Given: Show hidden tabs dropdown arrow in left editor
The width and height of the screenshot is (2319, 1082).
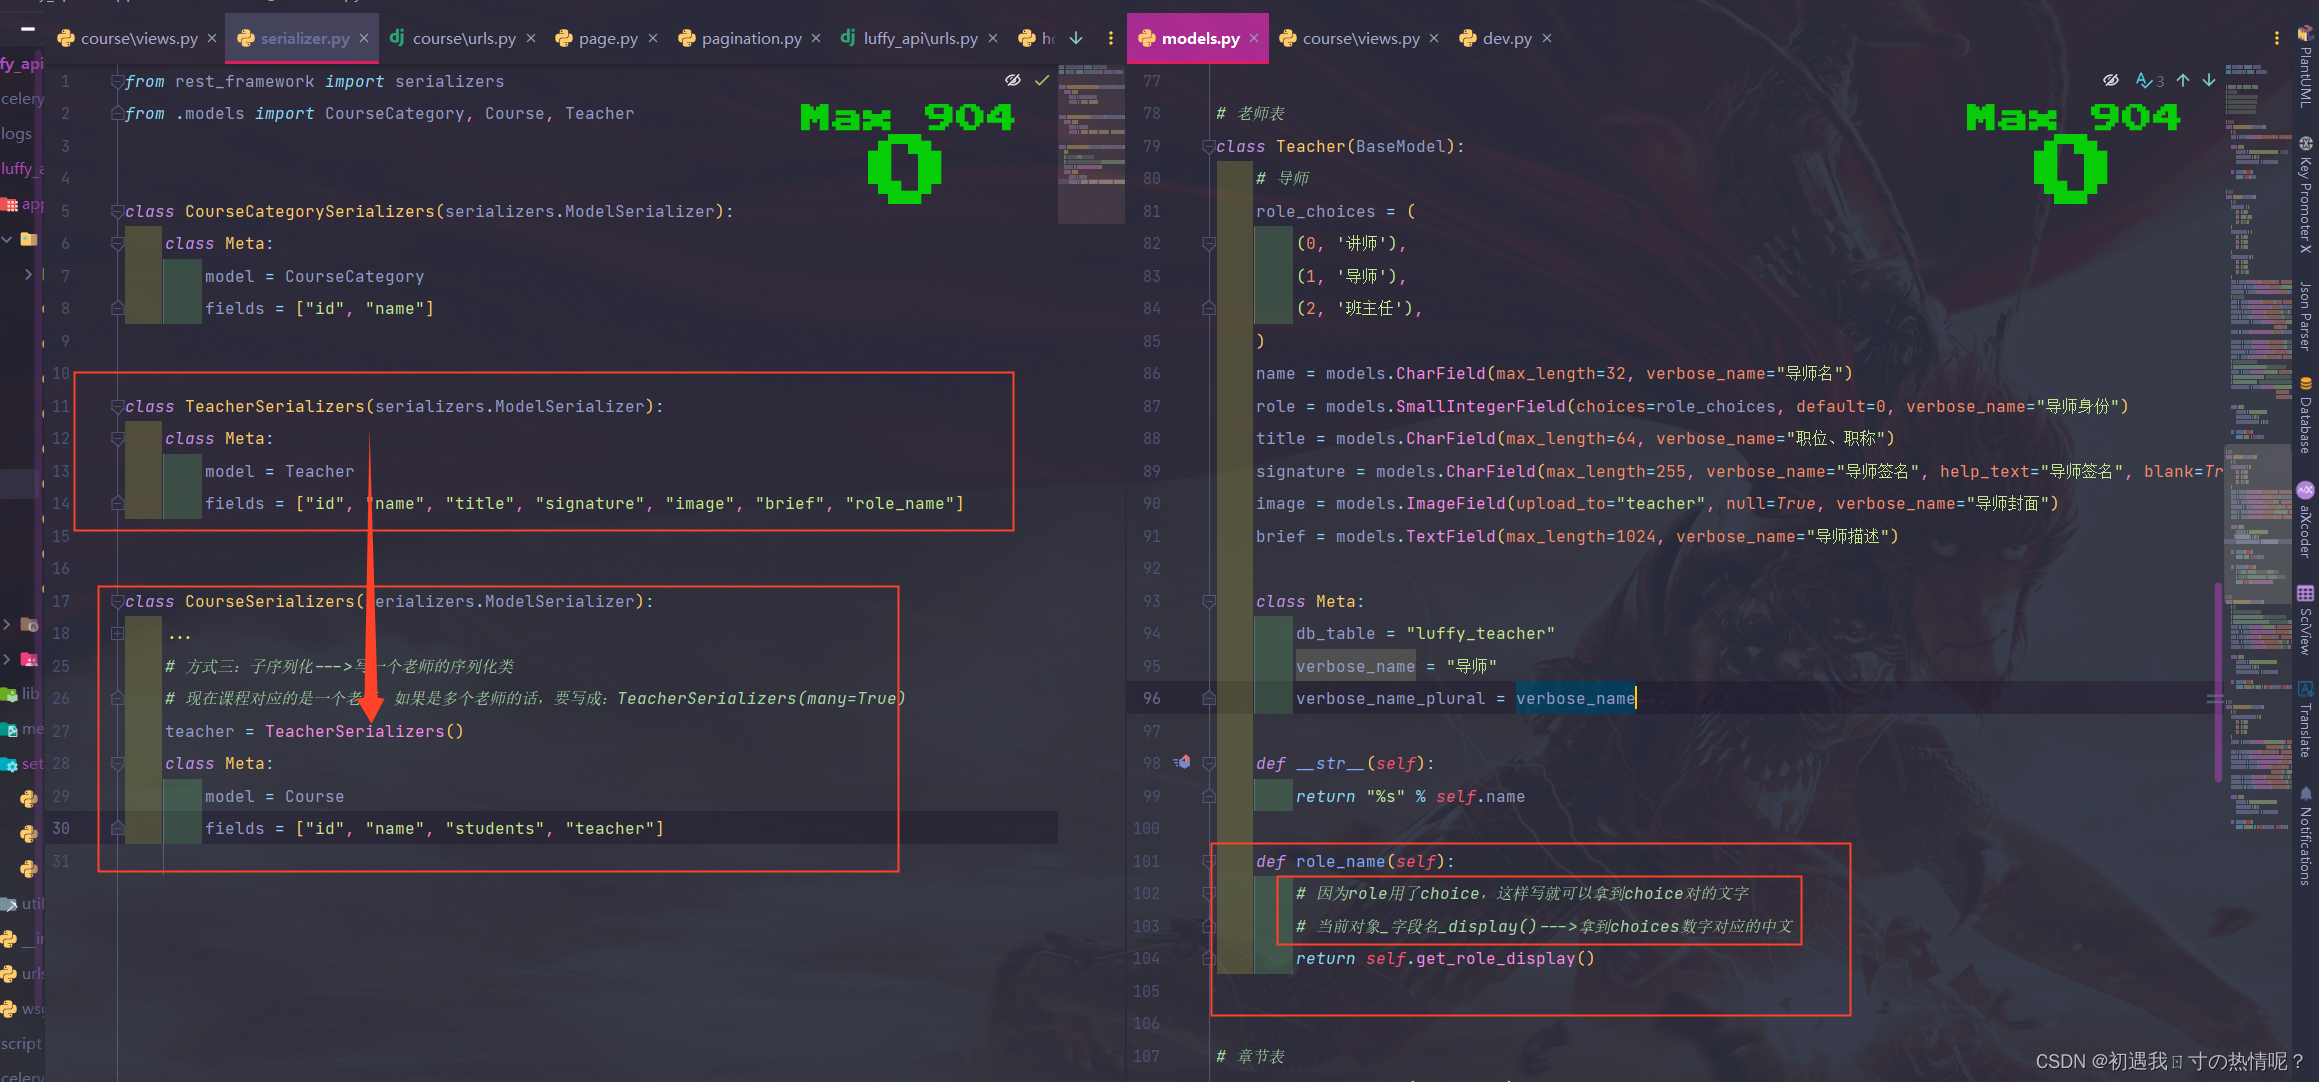Looking at the screenshot, I should pos(1076,38).
